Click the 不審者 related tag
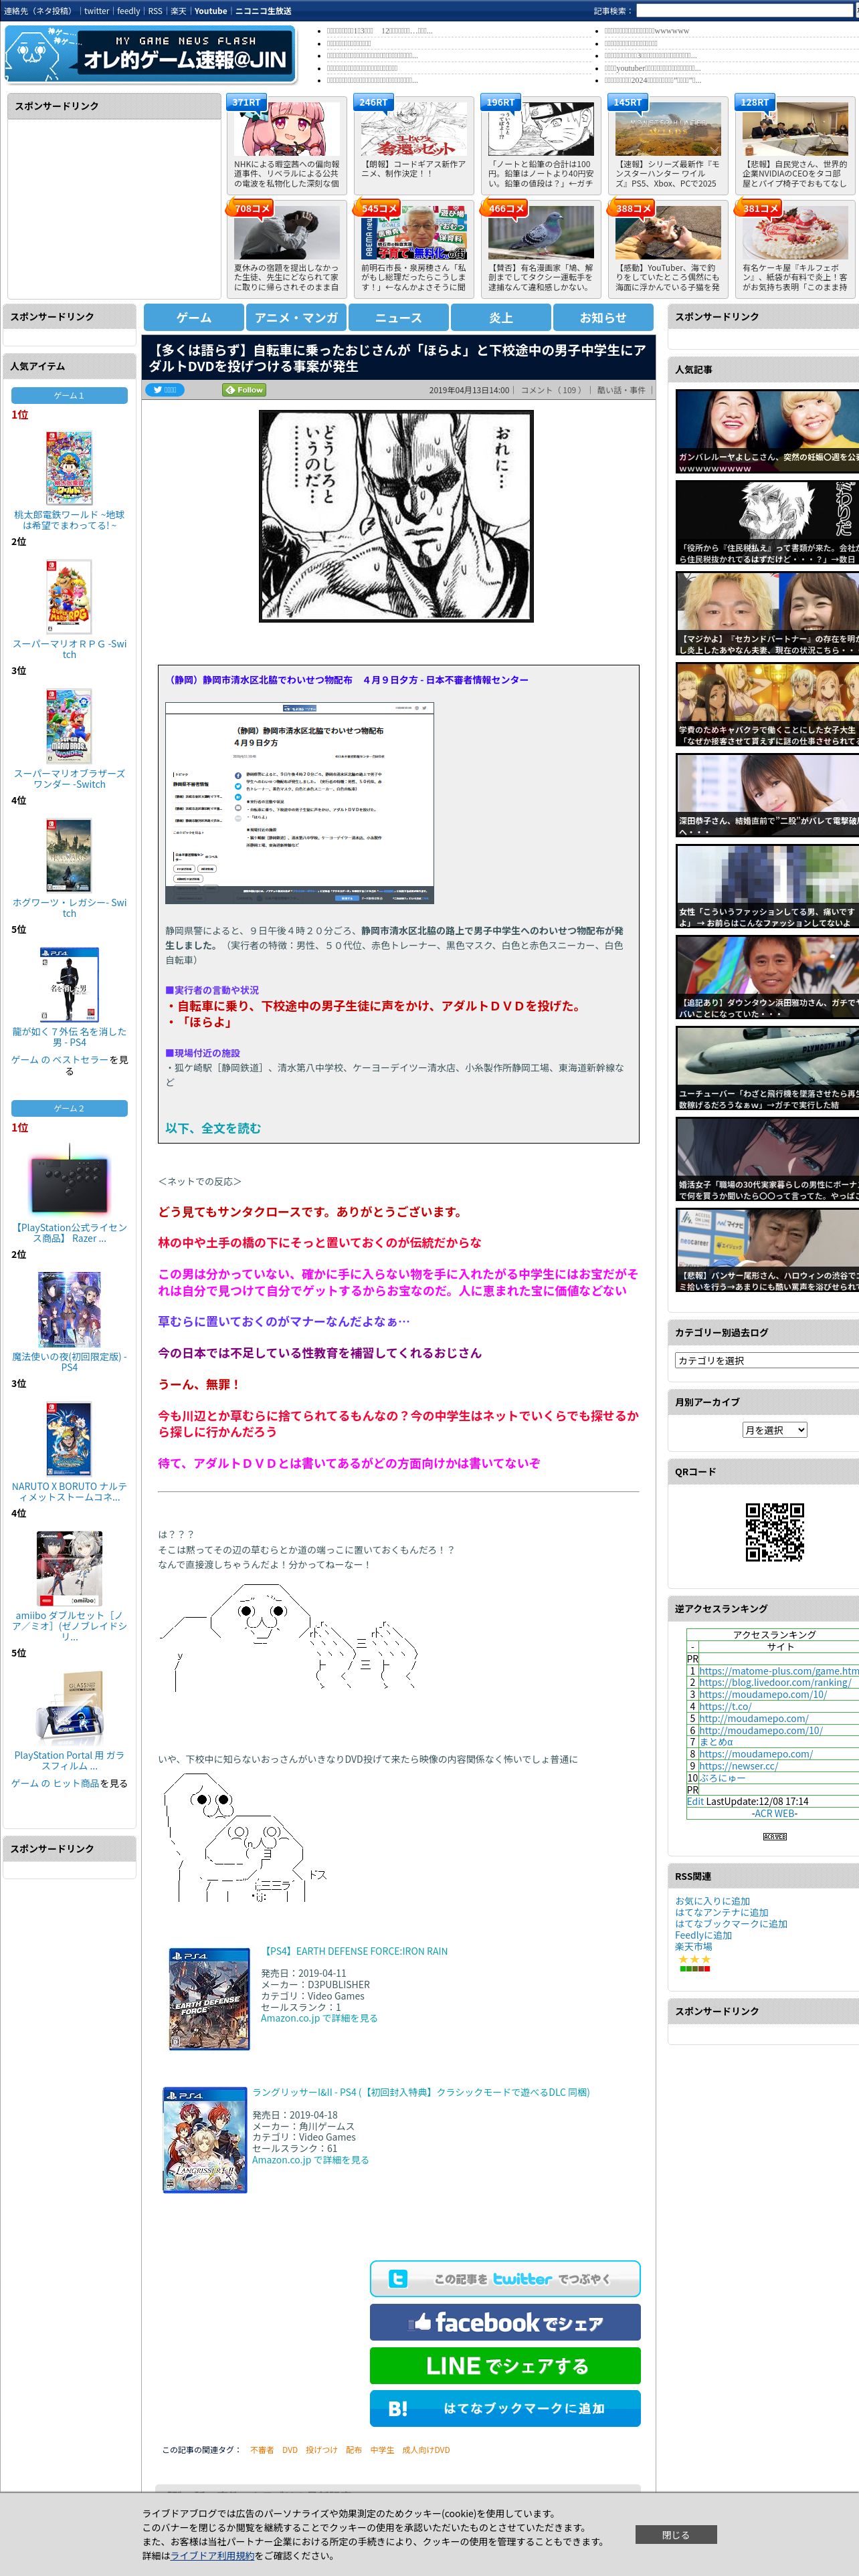Image resolution: width=859 pixels, height=2576 pixels. click(262, 2450)
